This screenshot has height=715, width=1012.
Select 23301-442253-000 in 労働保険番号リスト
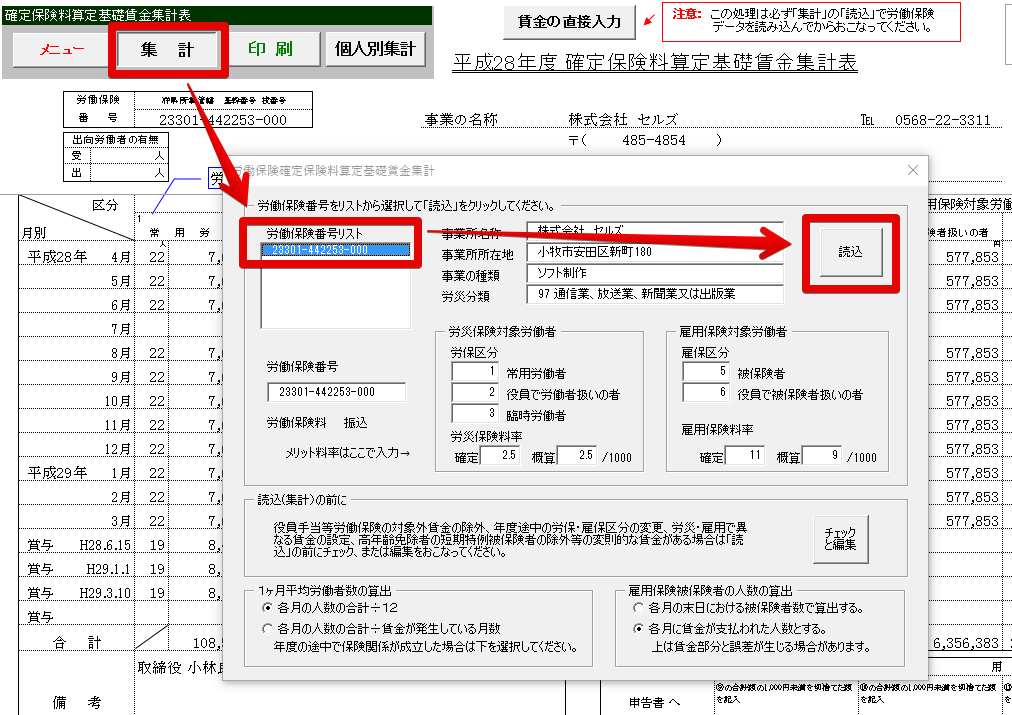(x=336, y=250)
